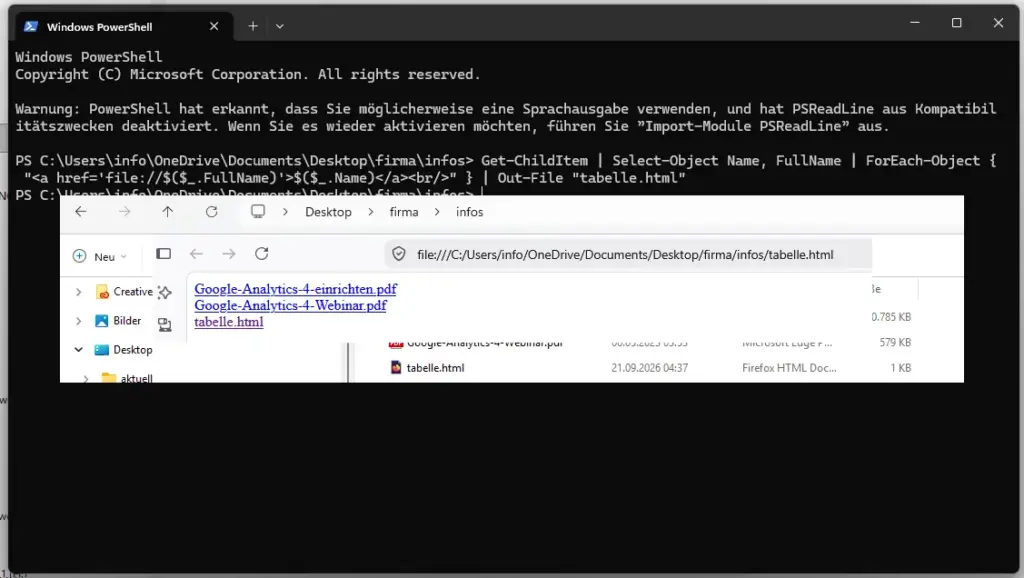Select the Creative folder in navigation pane
This screenshot has width=1024, height=578.
tap(124, 292)
